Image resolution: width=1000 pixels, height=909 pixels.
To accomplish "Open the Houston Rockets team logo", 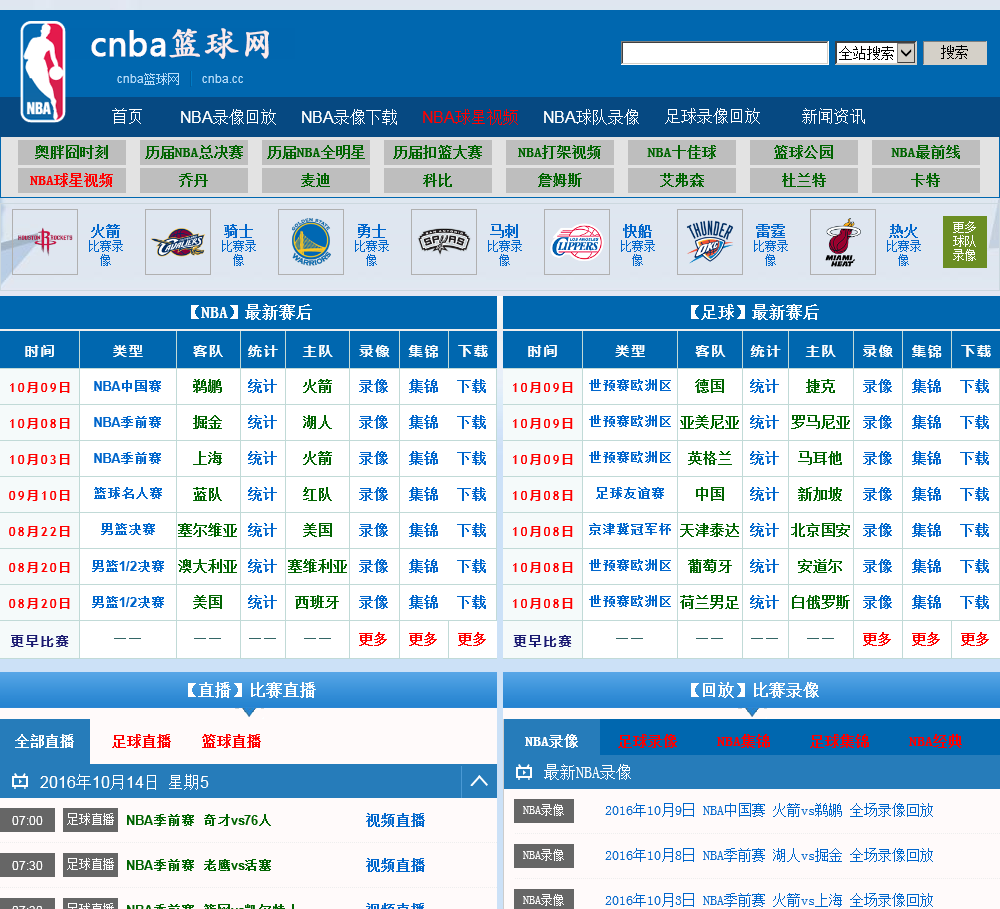I will click(45, 242).
